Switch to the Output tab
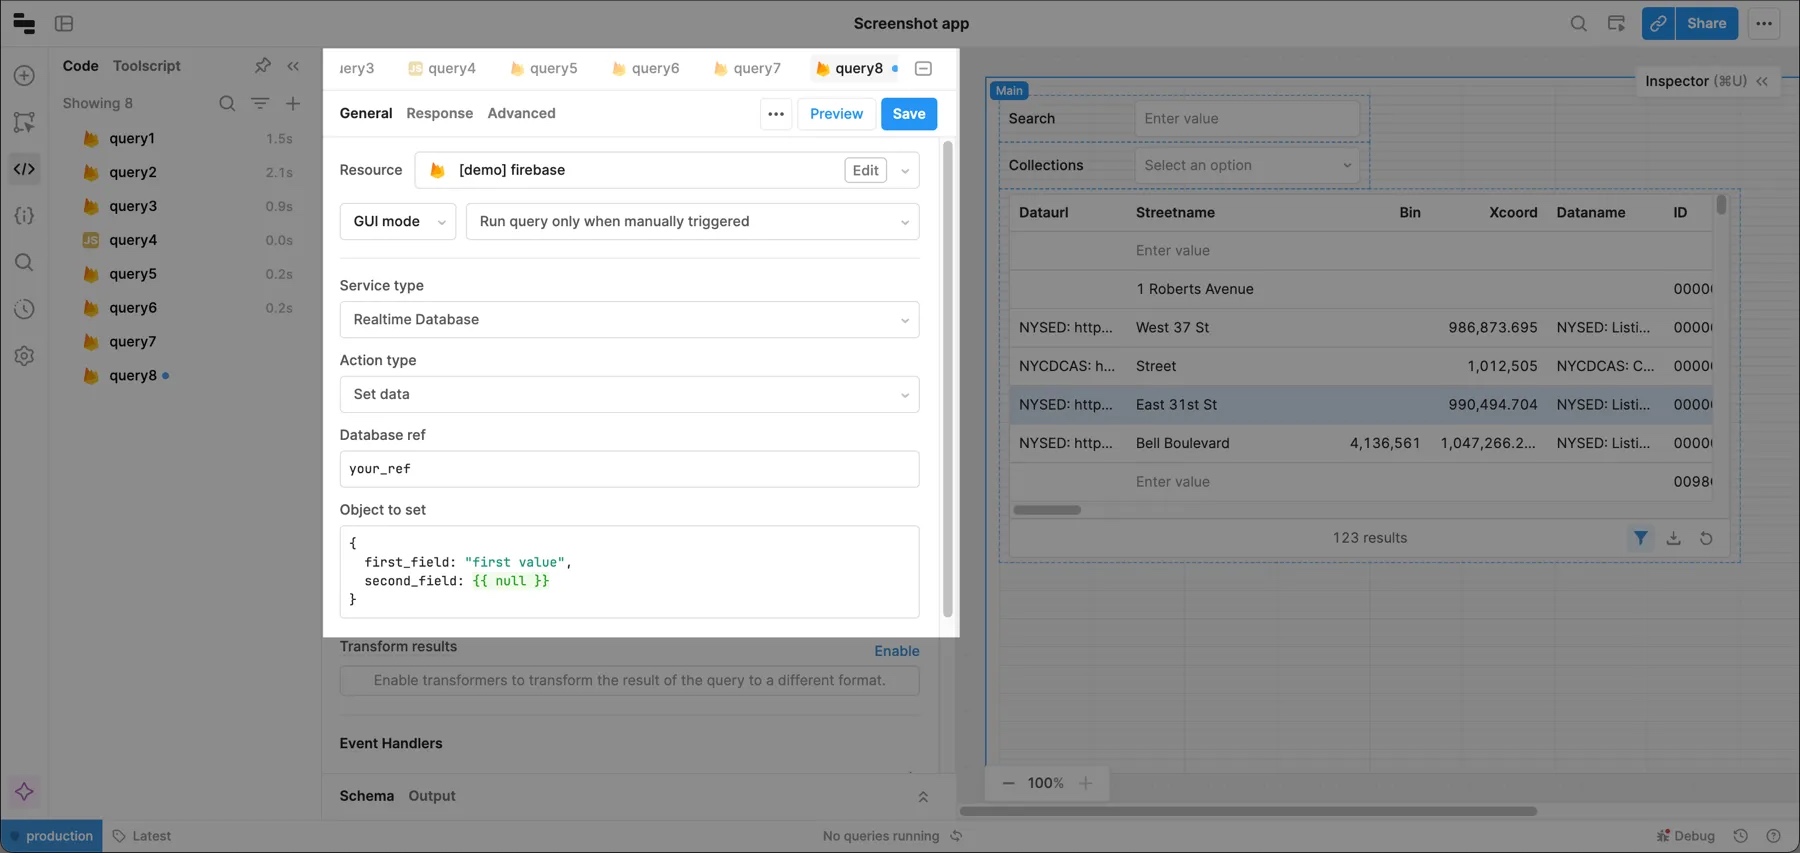1800x853 pixels. click(x=432, y=797)
